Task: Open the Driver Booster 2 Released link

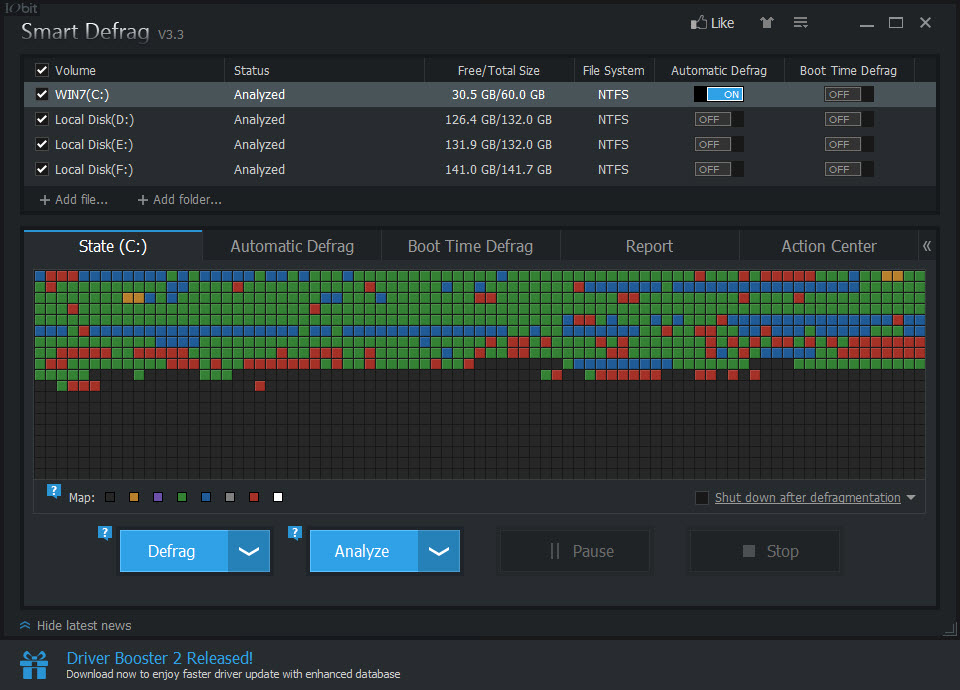Action: click(159, 658)
